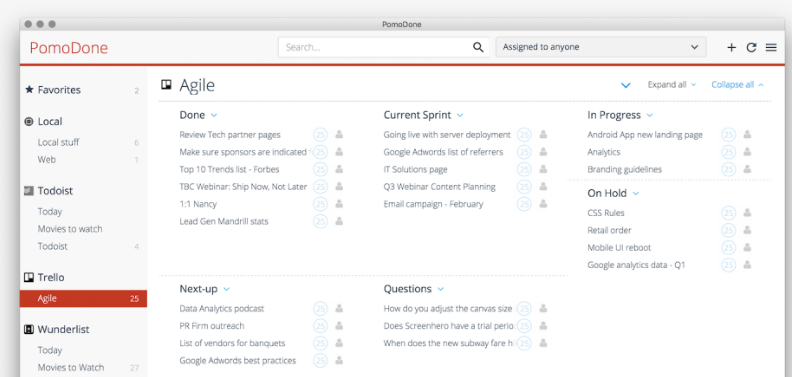This screenshot has height=377, width=792.
Task: Click assignee icon for Analytics task
Action: pyautogui.click(x=748, y=152)
